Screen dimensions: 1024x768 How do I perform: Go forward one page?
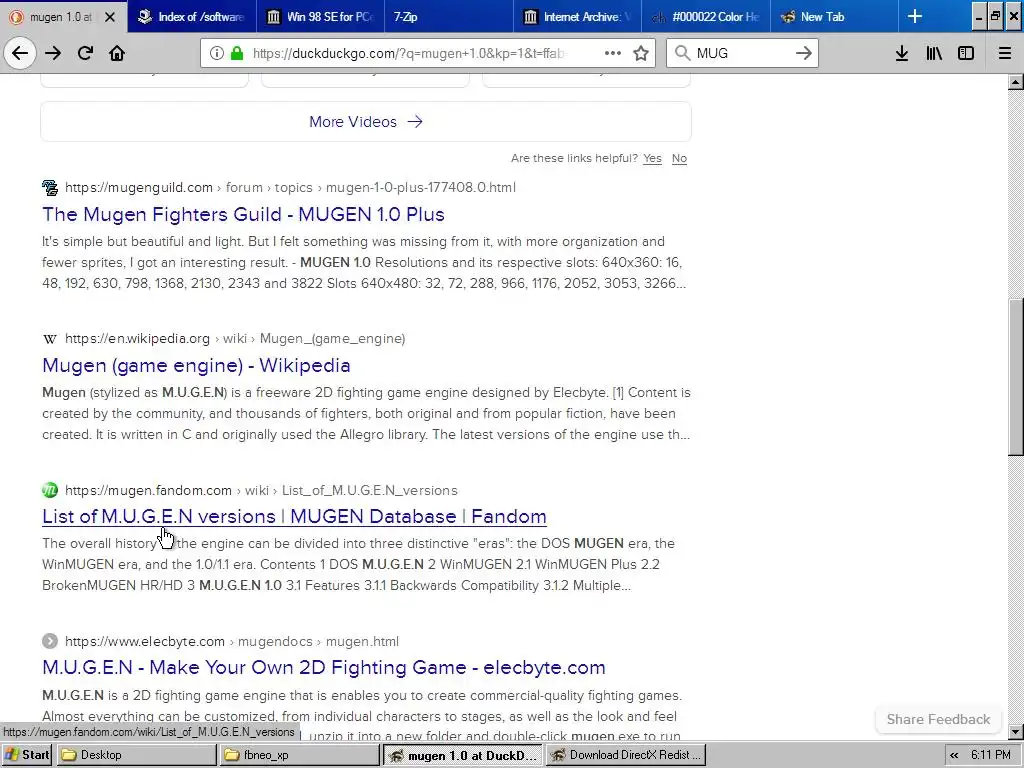[x=53, y=53]
